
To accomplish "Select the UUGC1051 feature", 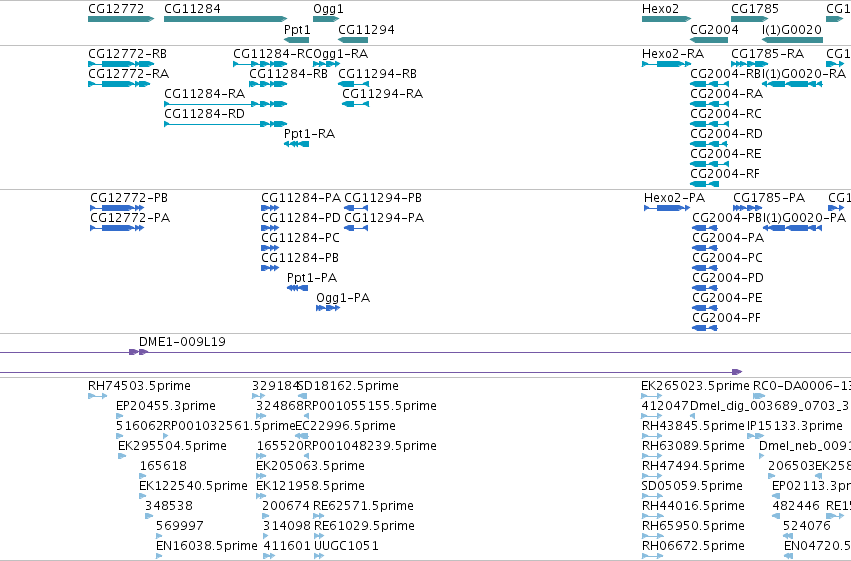I will [x=319, y=556].
